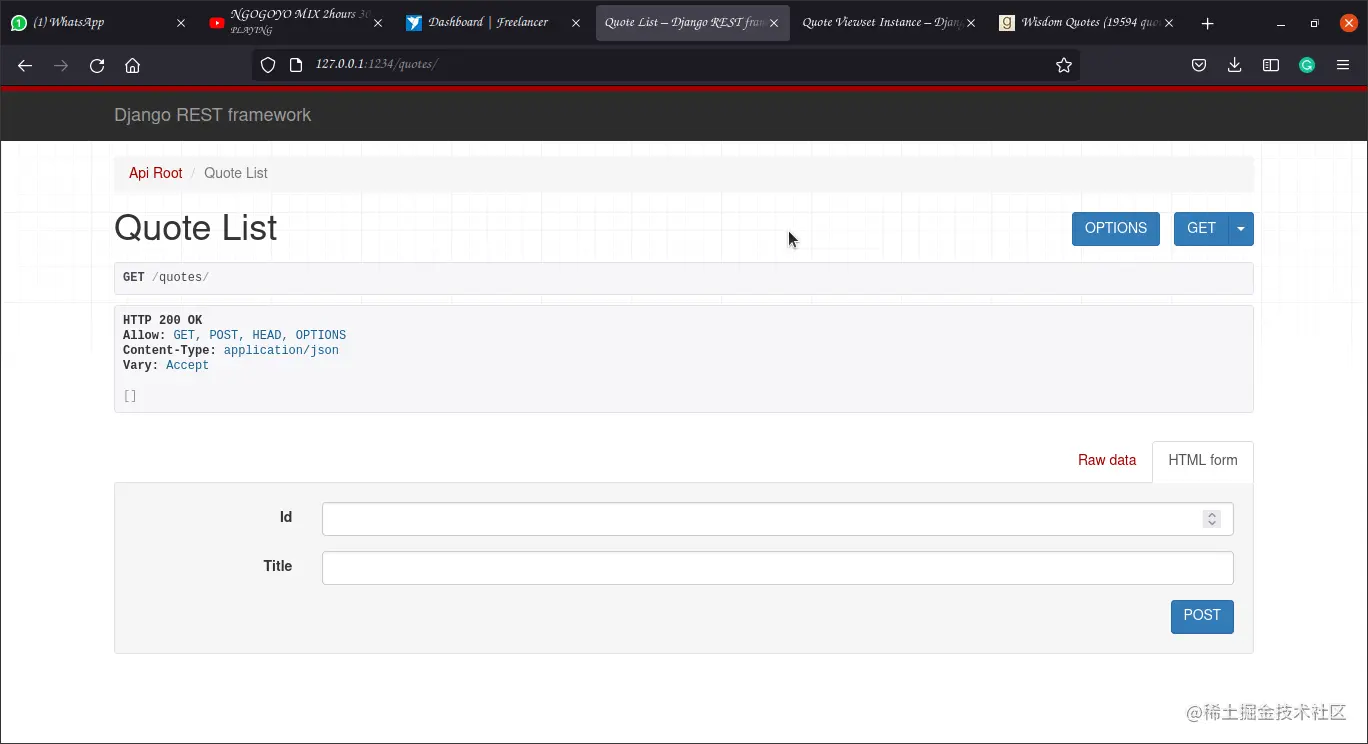Viewport: 1368px width, 744px height.
Task: Click the application/json content type text
Action: click(x=281, y=351)
